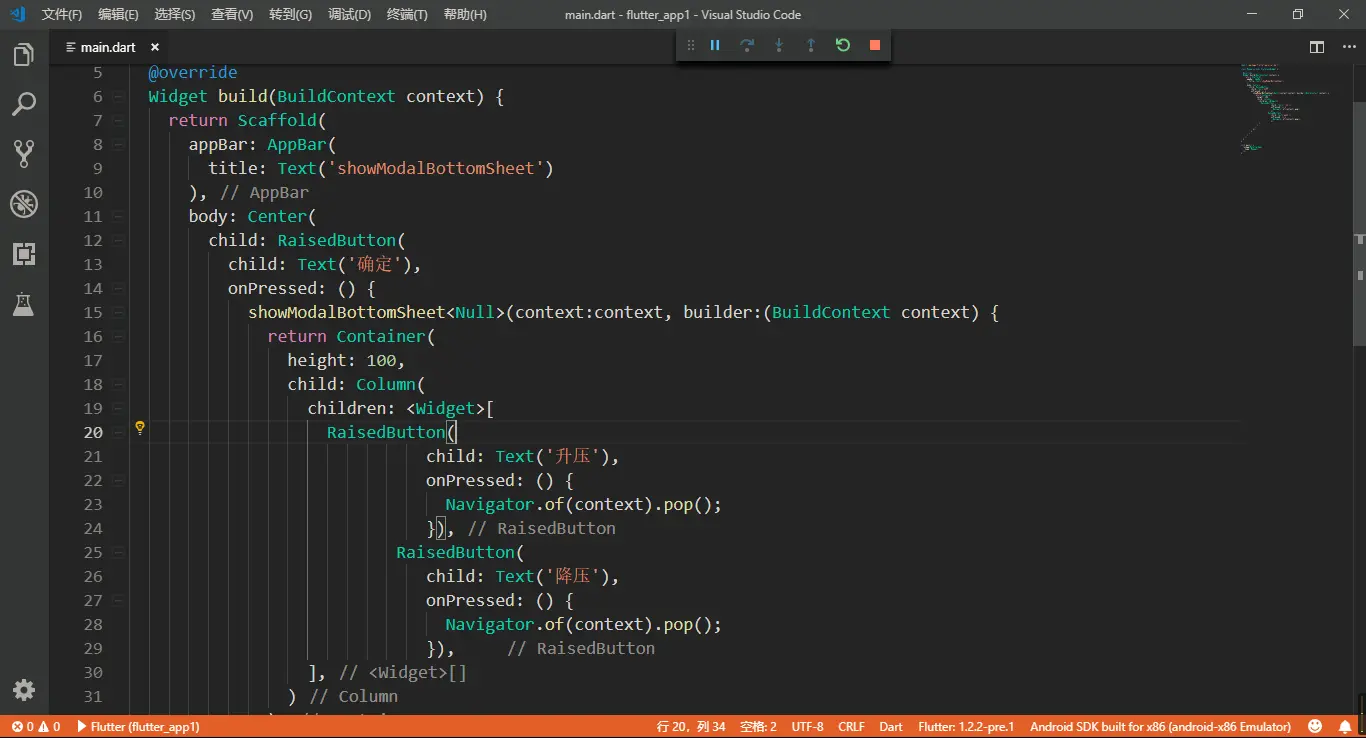Show the errors and warnings count in status bar
The width and height of the screenshot is (1366, 738).
[x=35, y=727]
